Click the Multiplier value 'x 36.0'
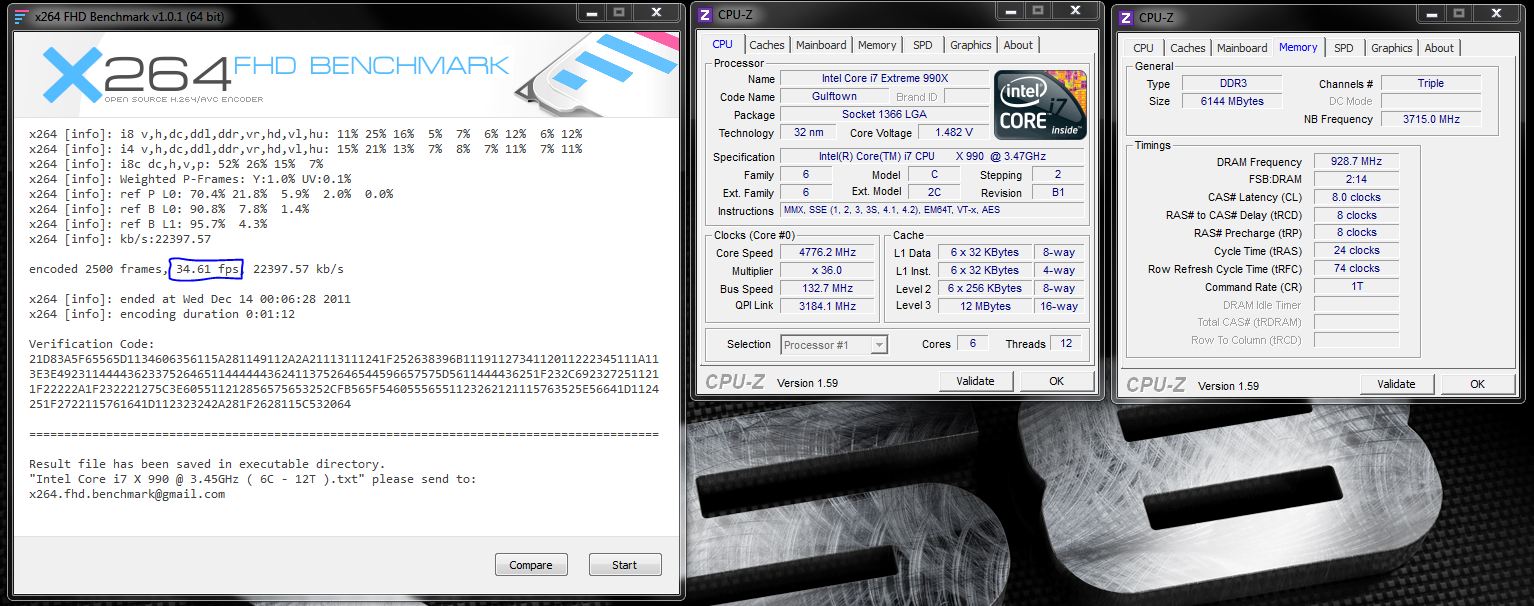This screenshot has height=606, width=1534. (828, 271)
